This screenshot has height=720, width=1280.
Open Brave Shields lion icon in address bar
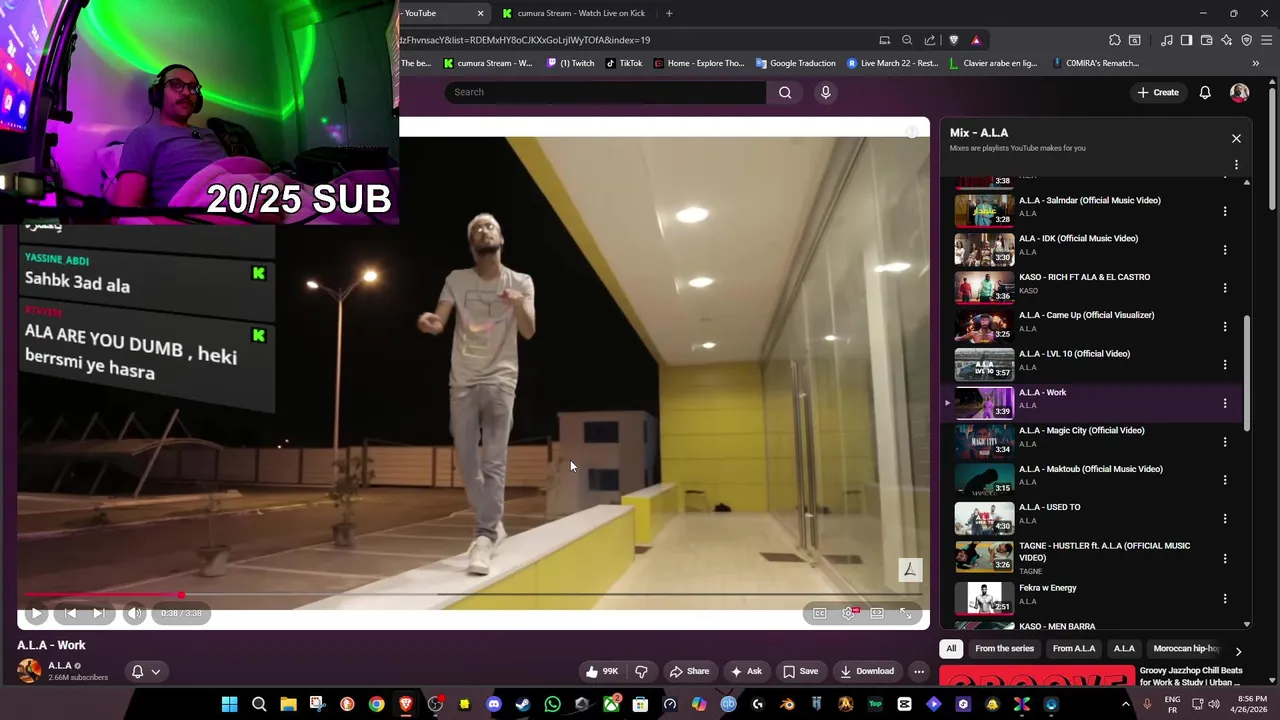[953, 40]
